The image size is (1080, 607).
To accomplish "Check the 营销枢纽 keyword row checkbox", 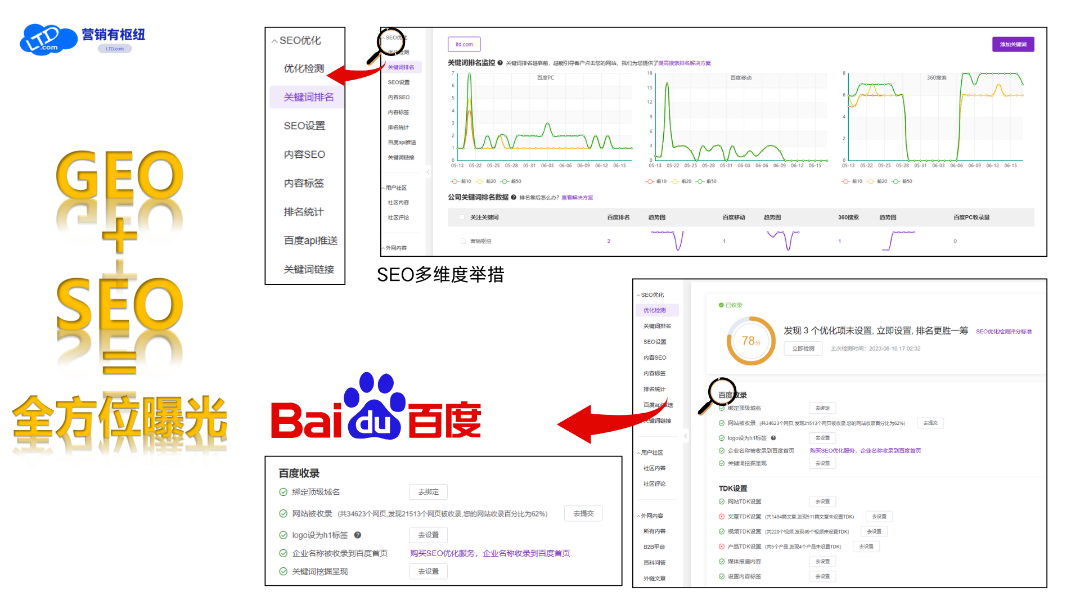I will pyautogui.click(x=463, y=241).
